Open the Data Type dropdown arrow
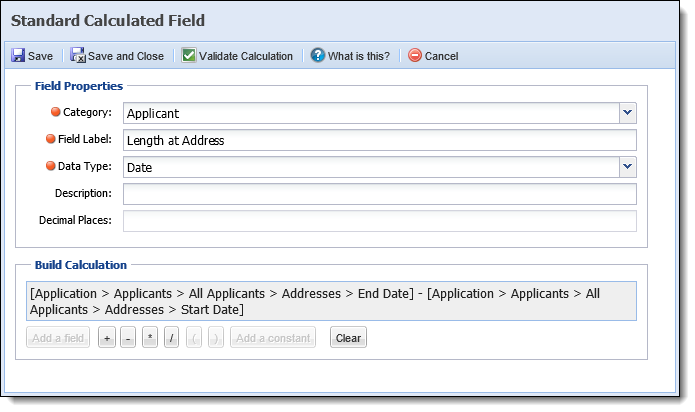Screen dimensions: 695x412 628,167
